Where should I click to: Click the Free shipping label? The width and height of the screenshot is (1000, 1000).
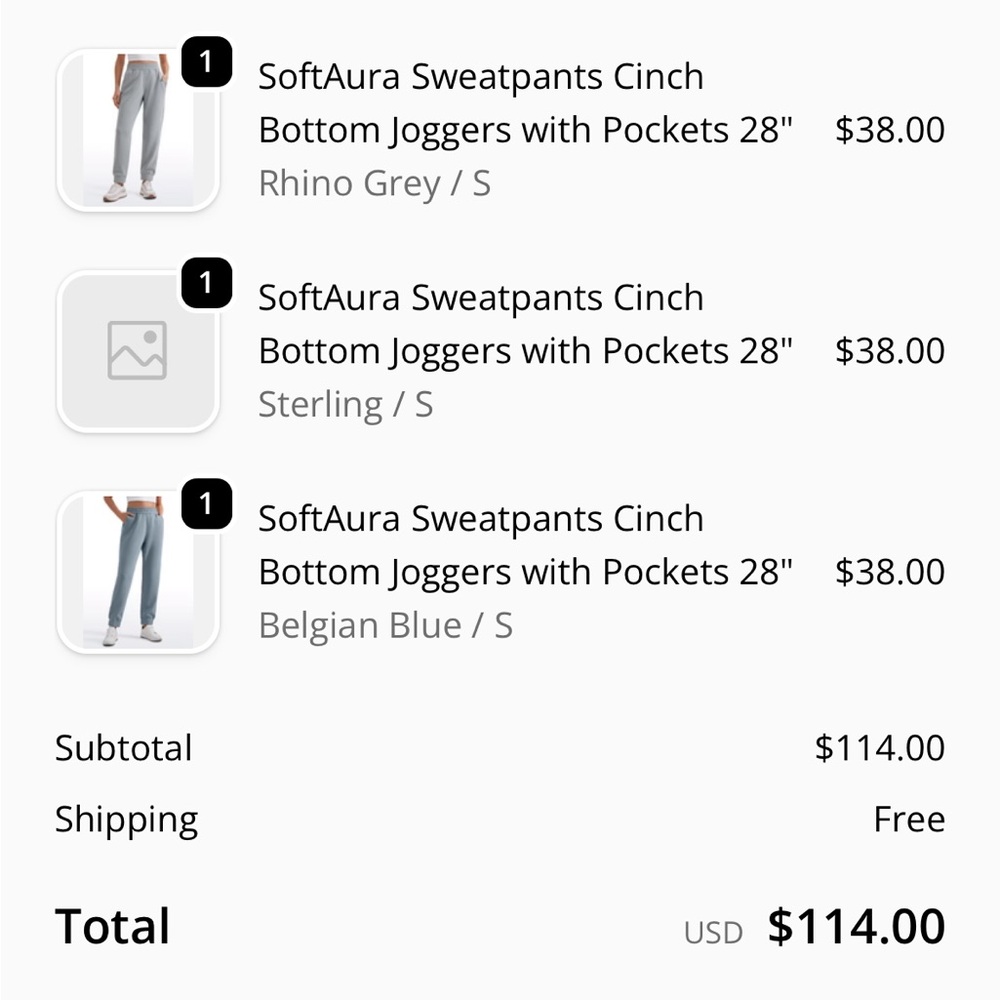[910, 819]
